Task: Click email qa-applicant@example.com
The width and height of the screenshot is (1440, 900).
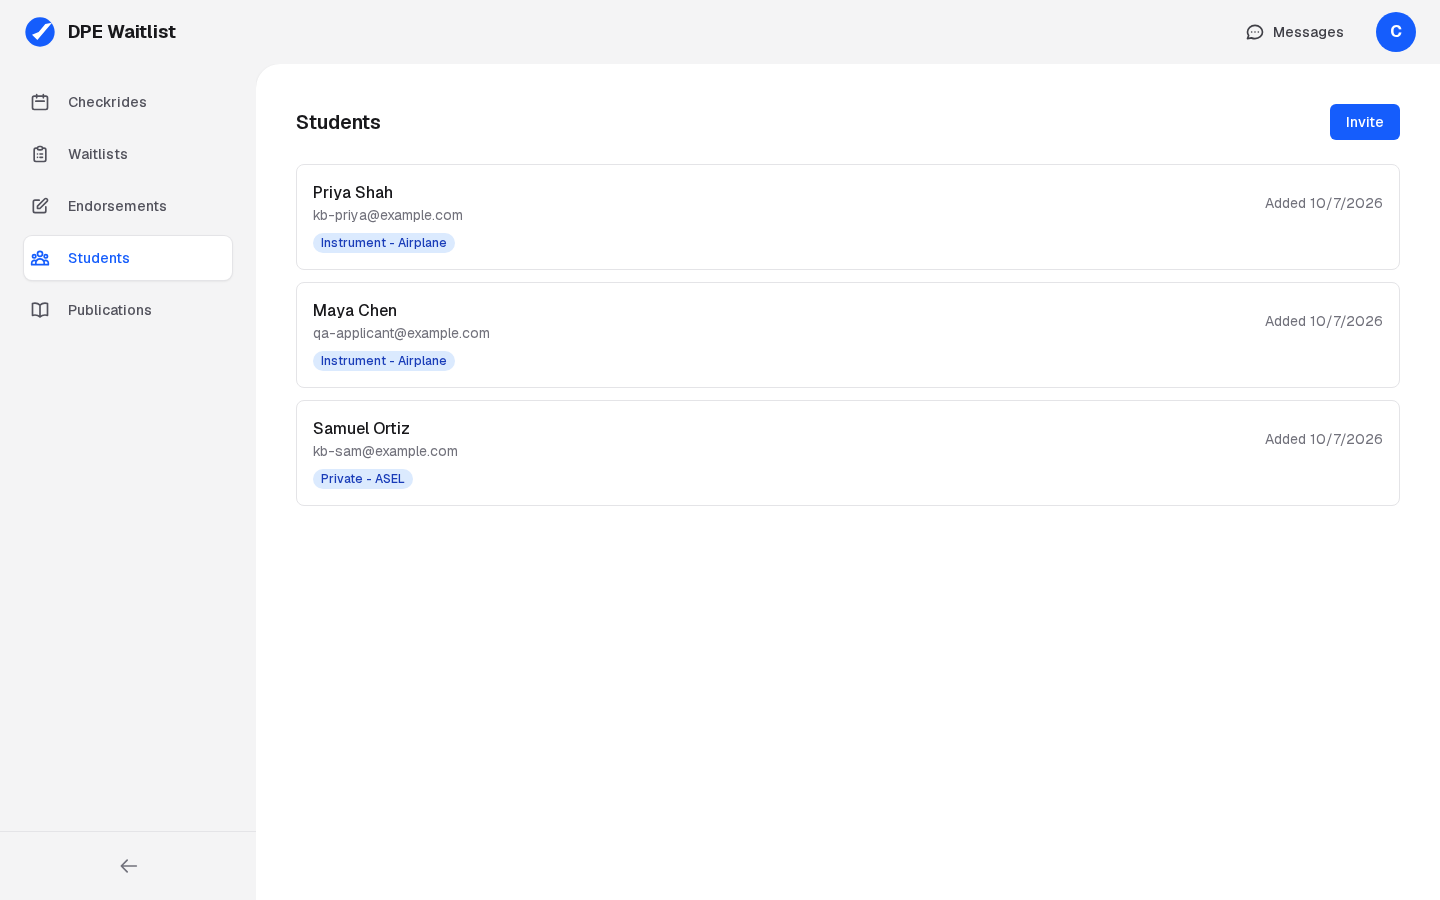Action: tap(401, 333)
